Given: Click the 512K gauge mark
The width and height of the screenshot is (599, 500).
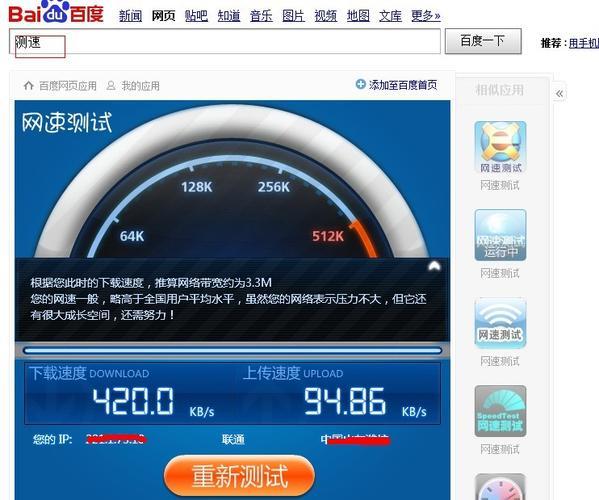Looking at the screenshot, I should [x=328, y=236].
